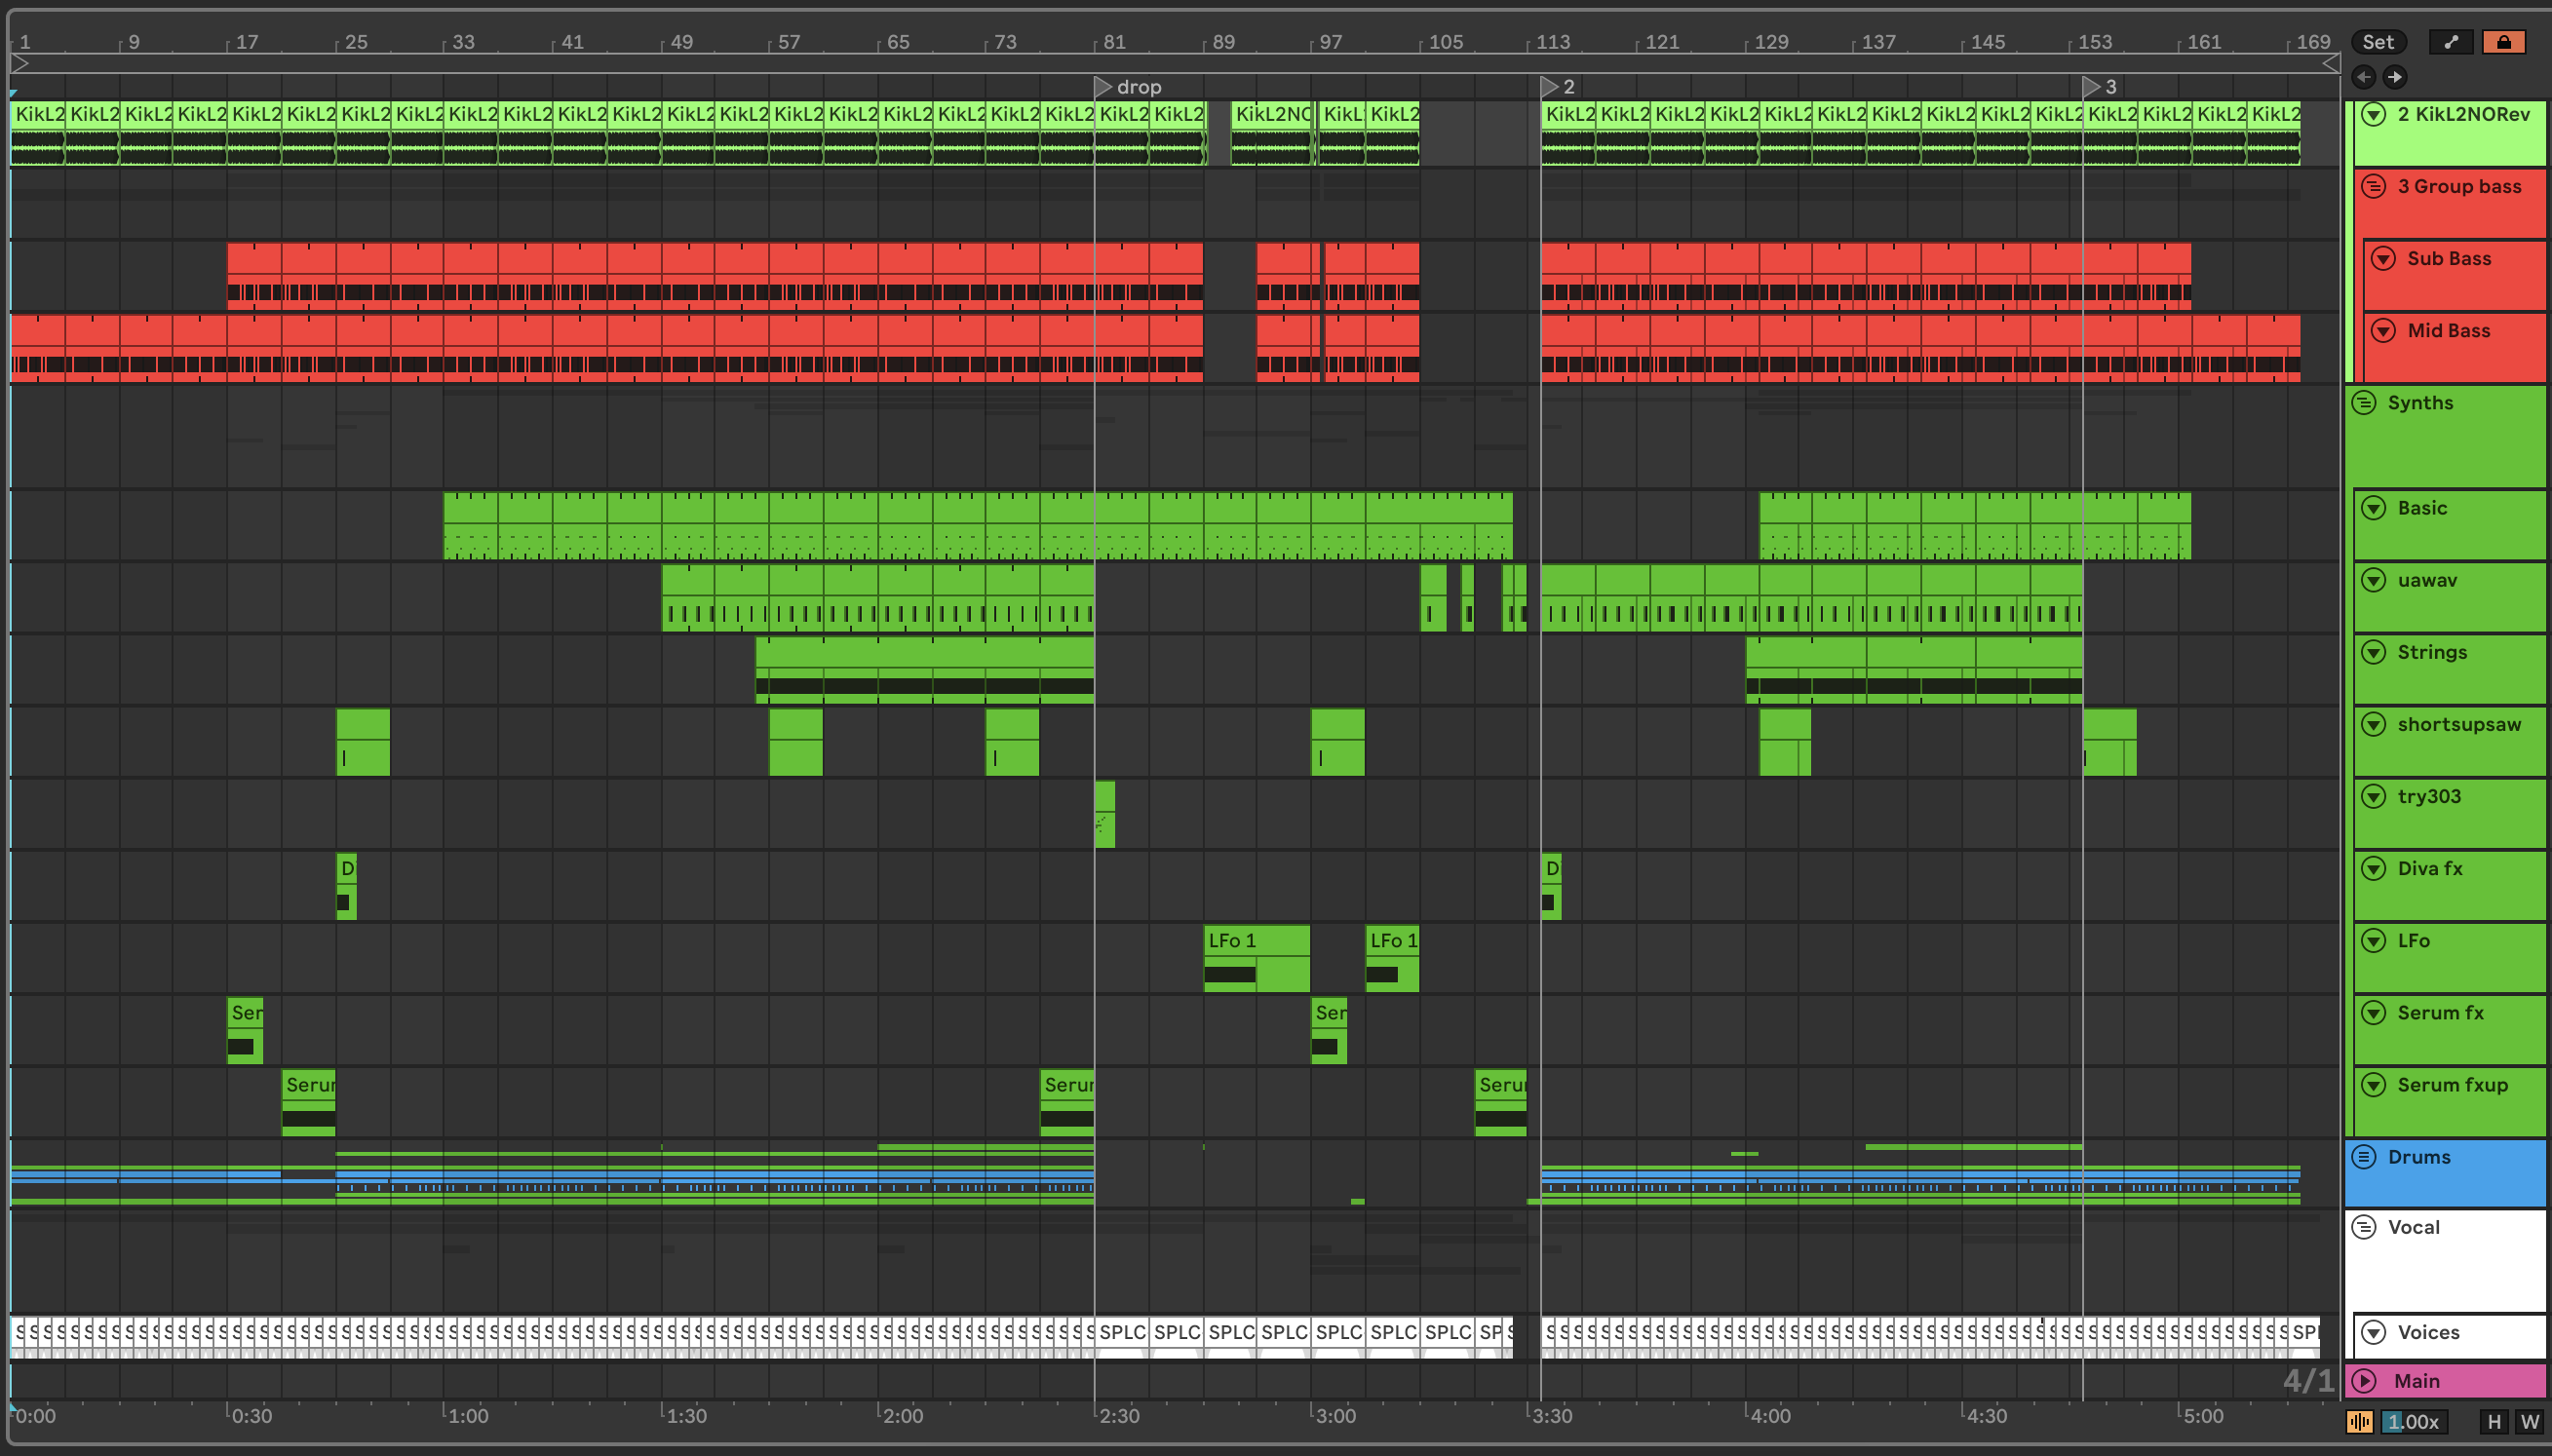Unfold the Main track play triangle

pyautogui.click(x=2364, y=1381)
